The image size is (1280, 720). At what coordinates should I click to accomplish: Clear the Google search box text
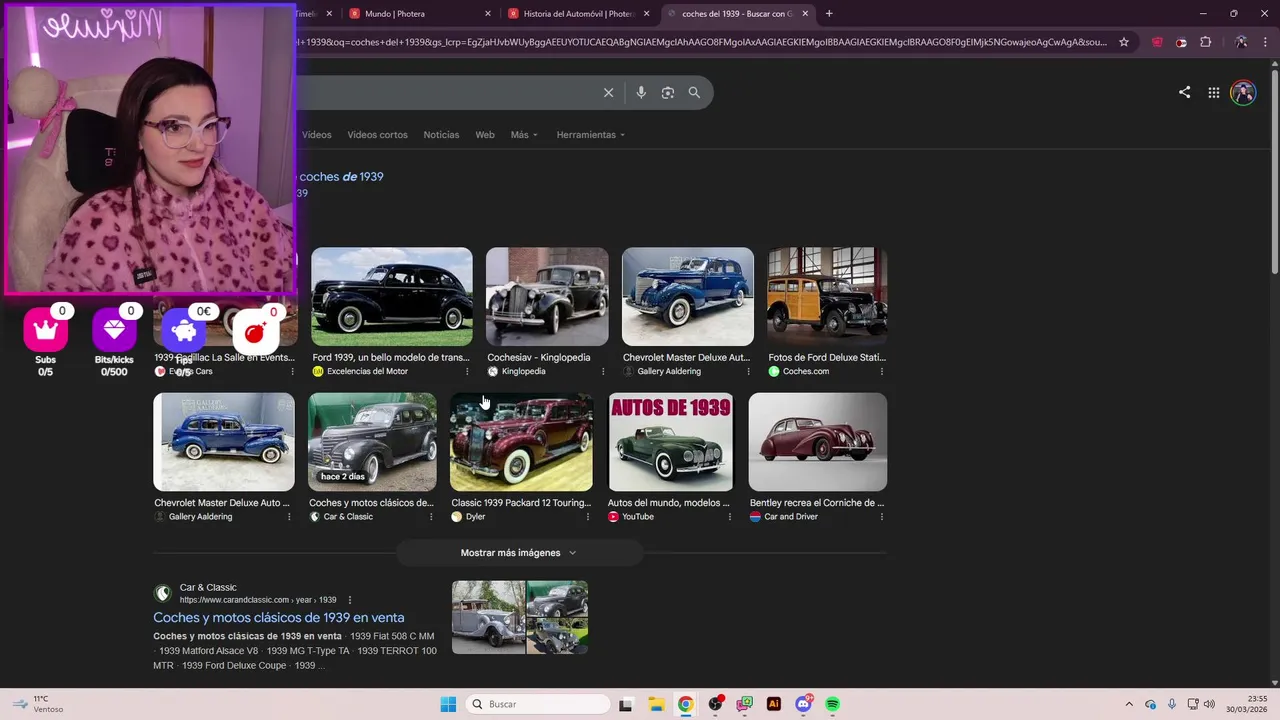608,92
